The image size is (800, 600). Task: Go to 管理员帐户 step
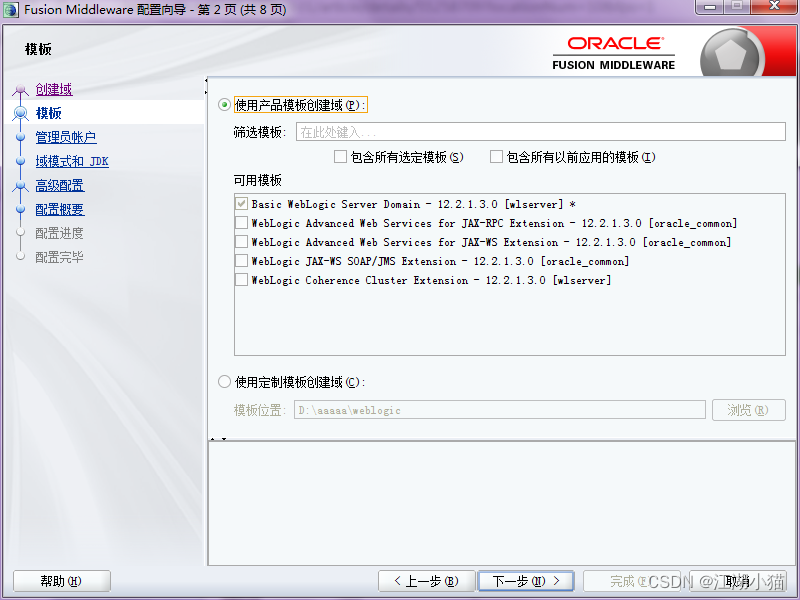click(66, 137)
